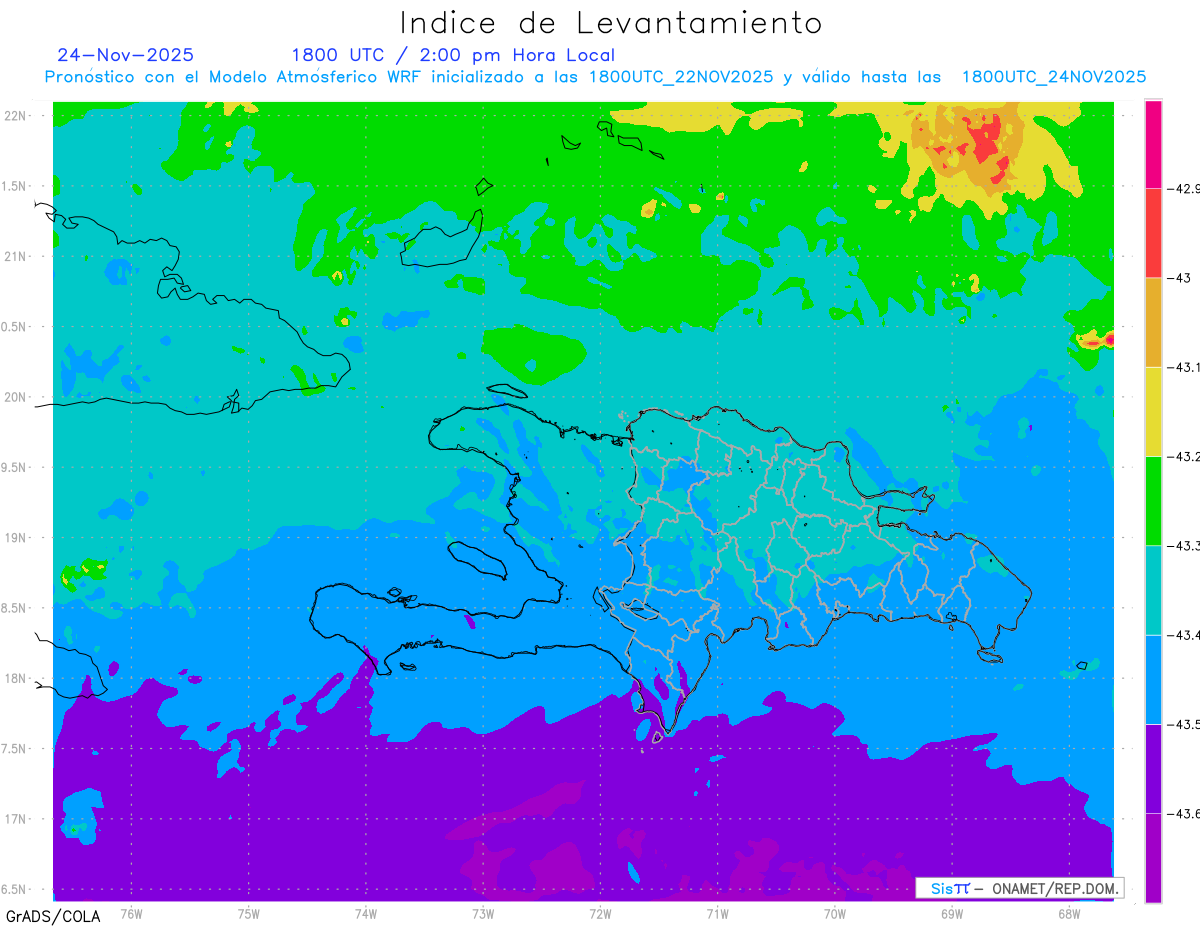1200x927 pixels.
Task: Click the 71W longitude label
Action: click(717, 913)
